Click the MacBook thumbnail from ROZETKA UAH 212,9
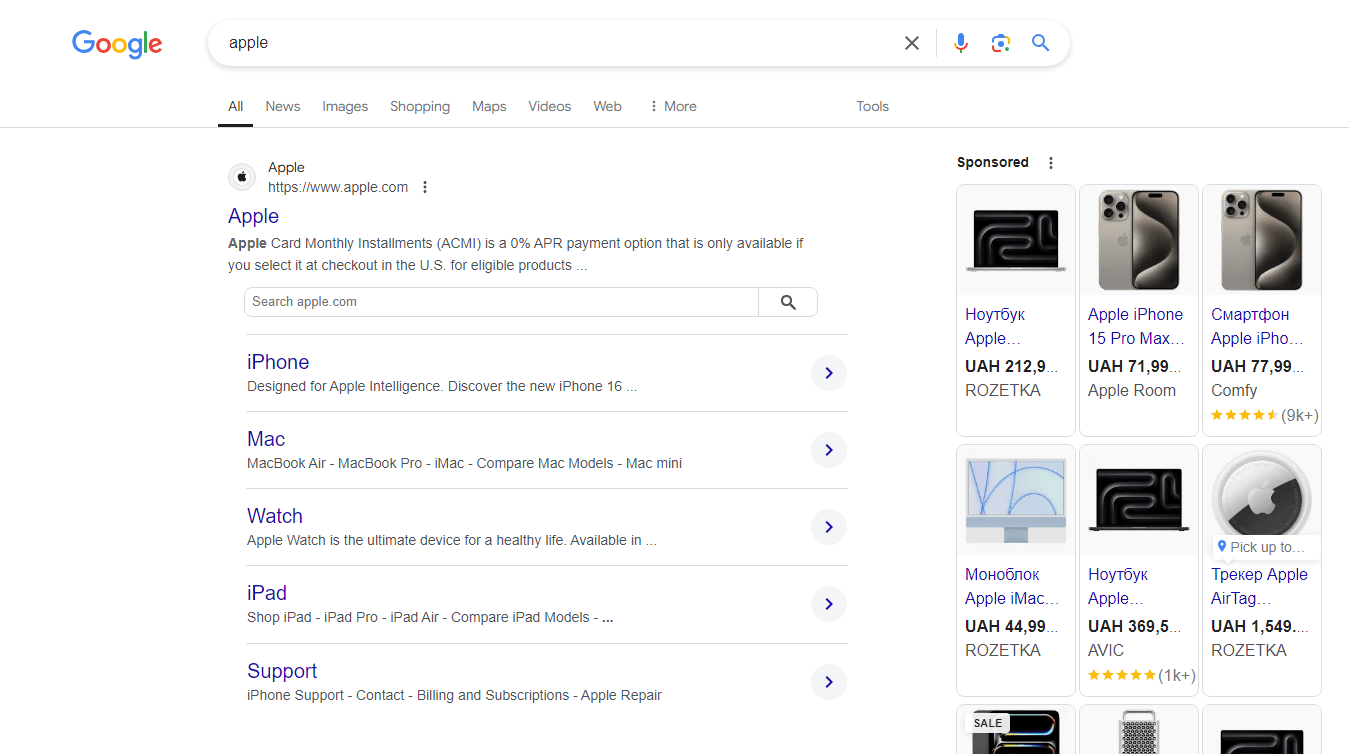1349x754 pixels. point(1016,240)
